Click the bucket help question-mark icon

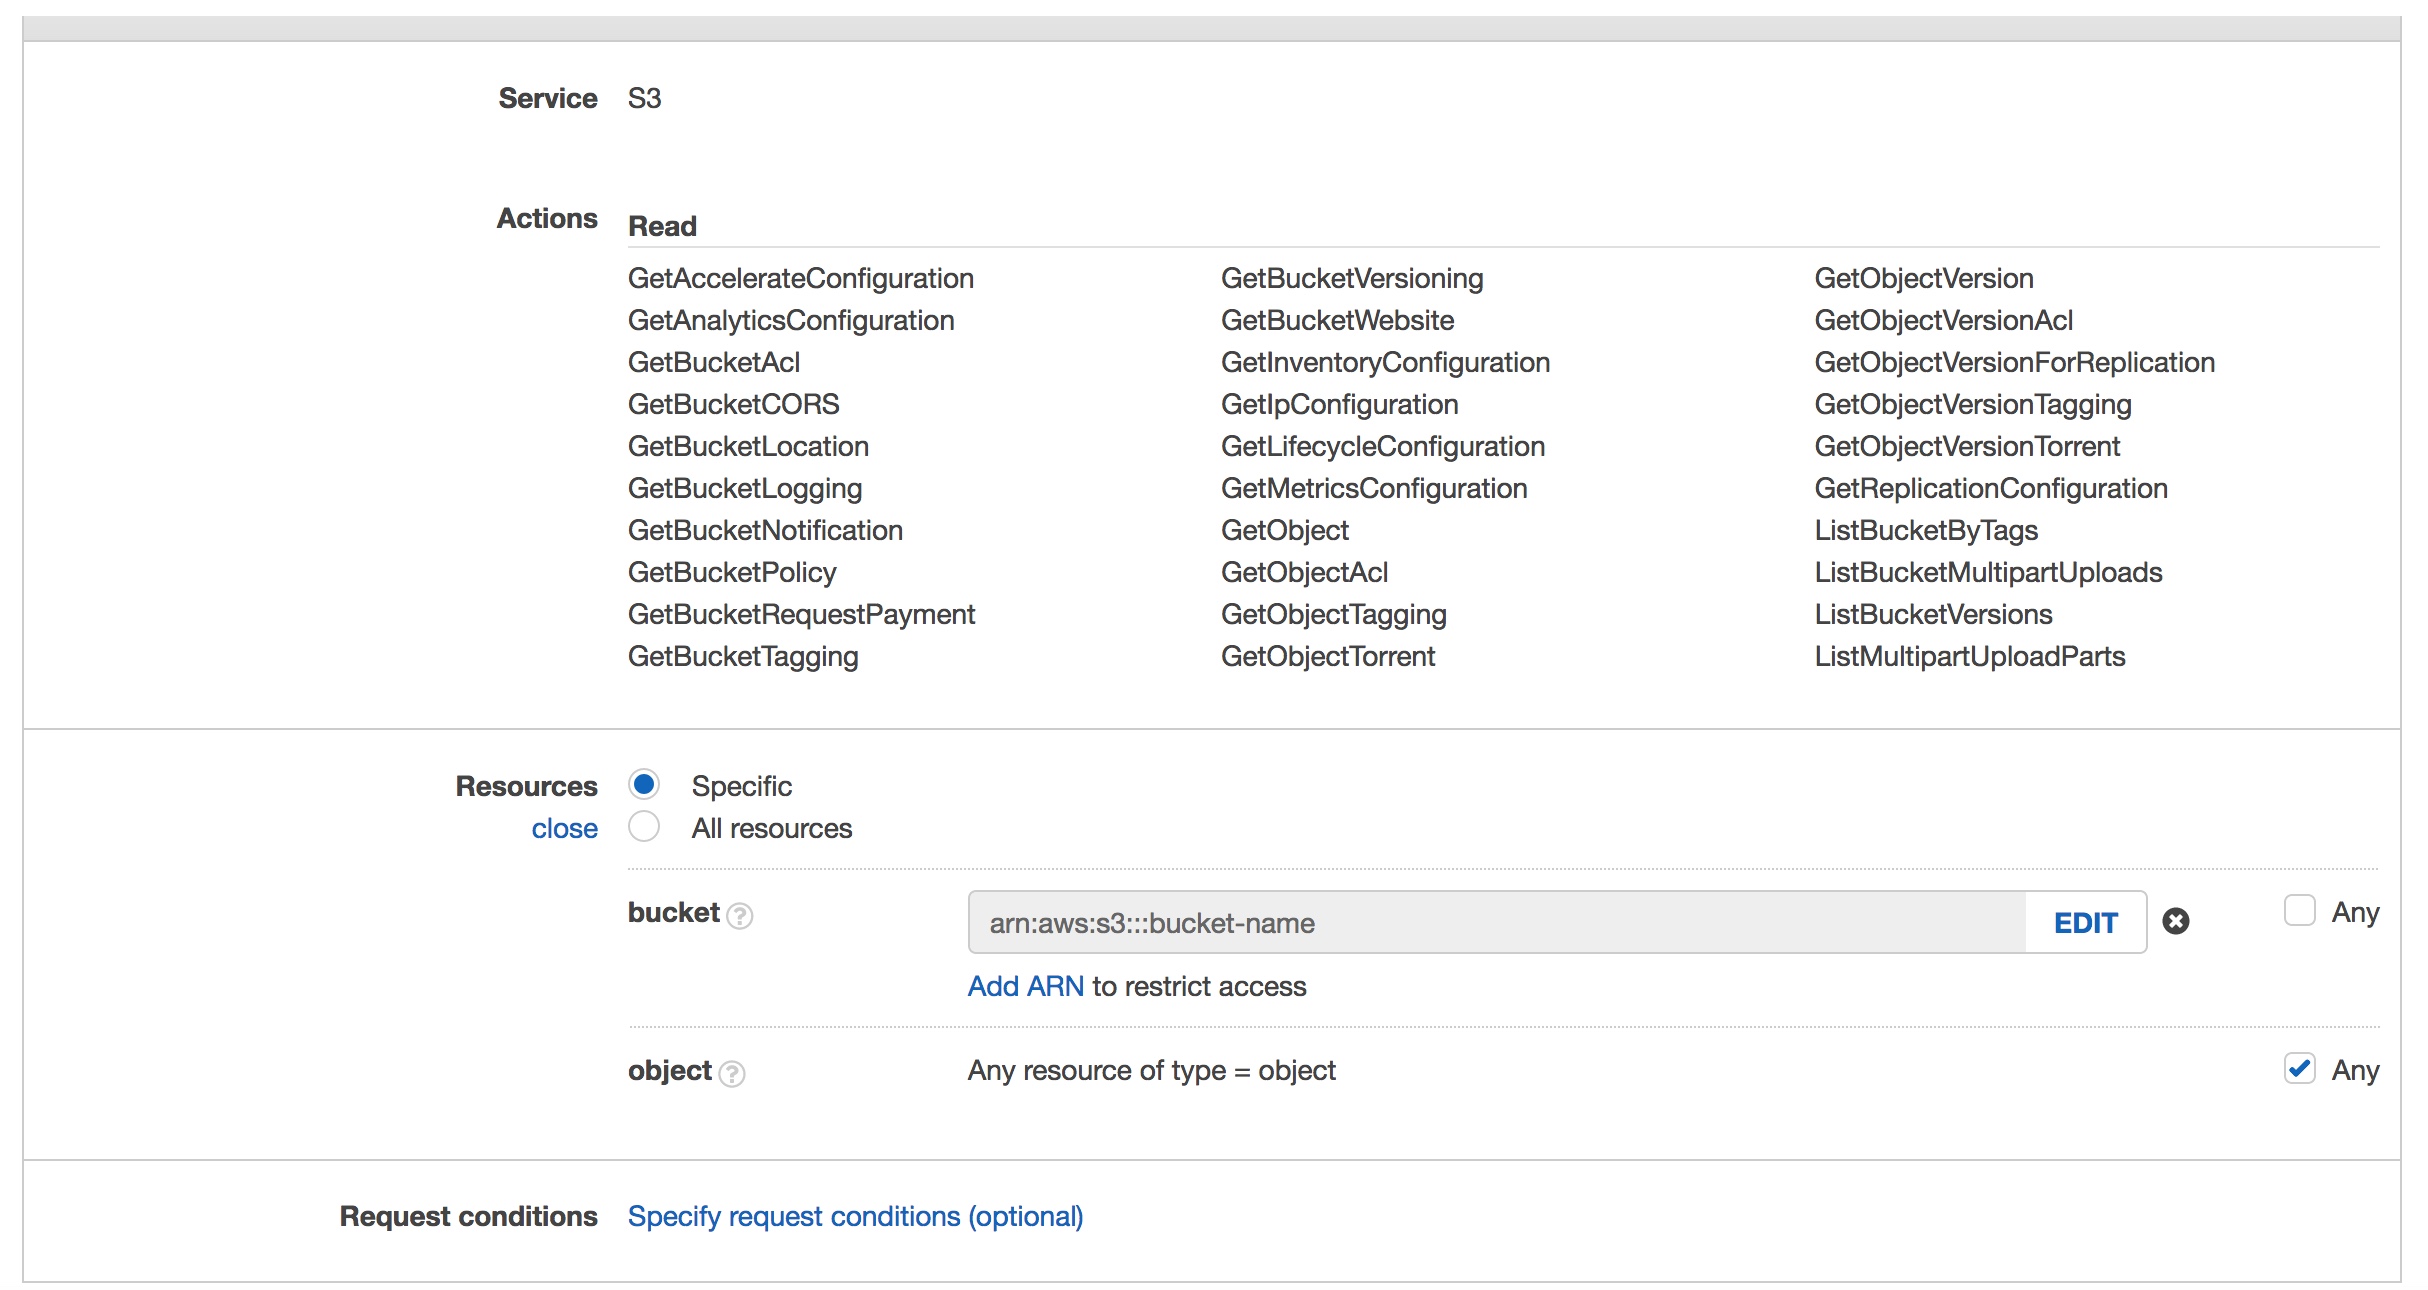(x=739, y=915)
